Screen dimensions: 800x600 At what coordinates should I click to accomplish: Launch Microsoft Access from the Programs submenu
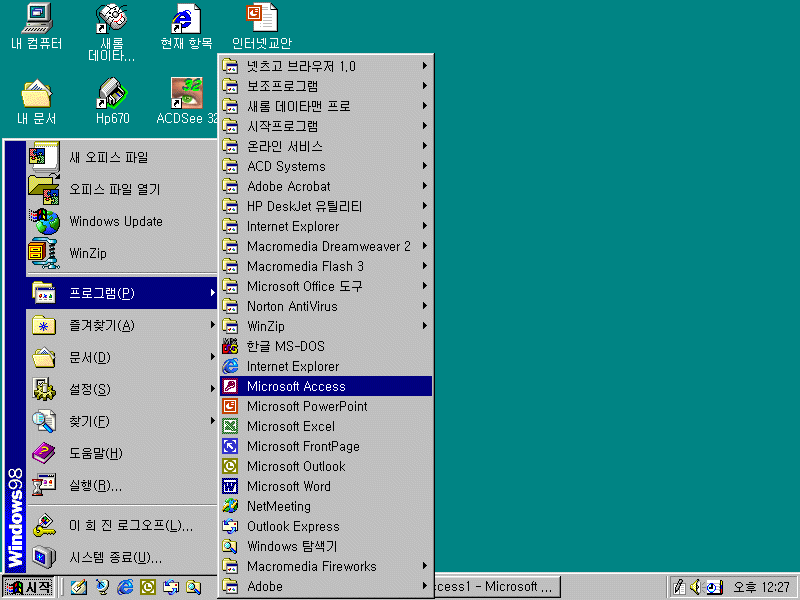(x=326, y=386)
